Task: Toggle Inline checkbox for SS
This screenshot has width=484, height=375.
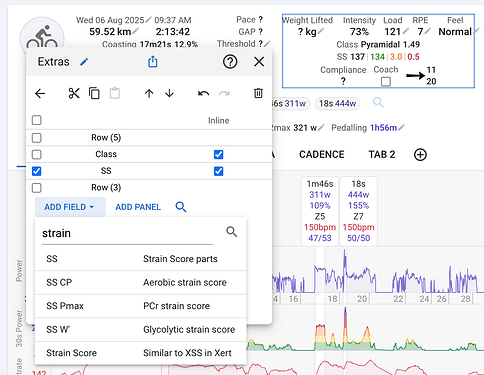Action: 219,171
